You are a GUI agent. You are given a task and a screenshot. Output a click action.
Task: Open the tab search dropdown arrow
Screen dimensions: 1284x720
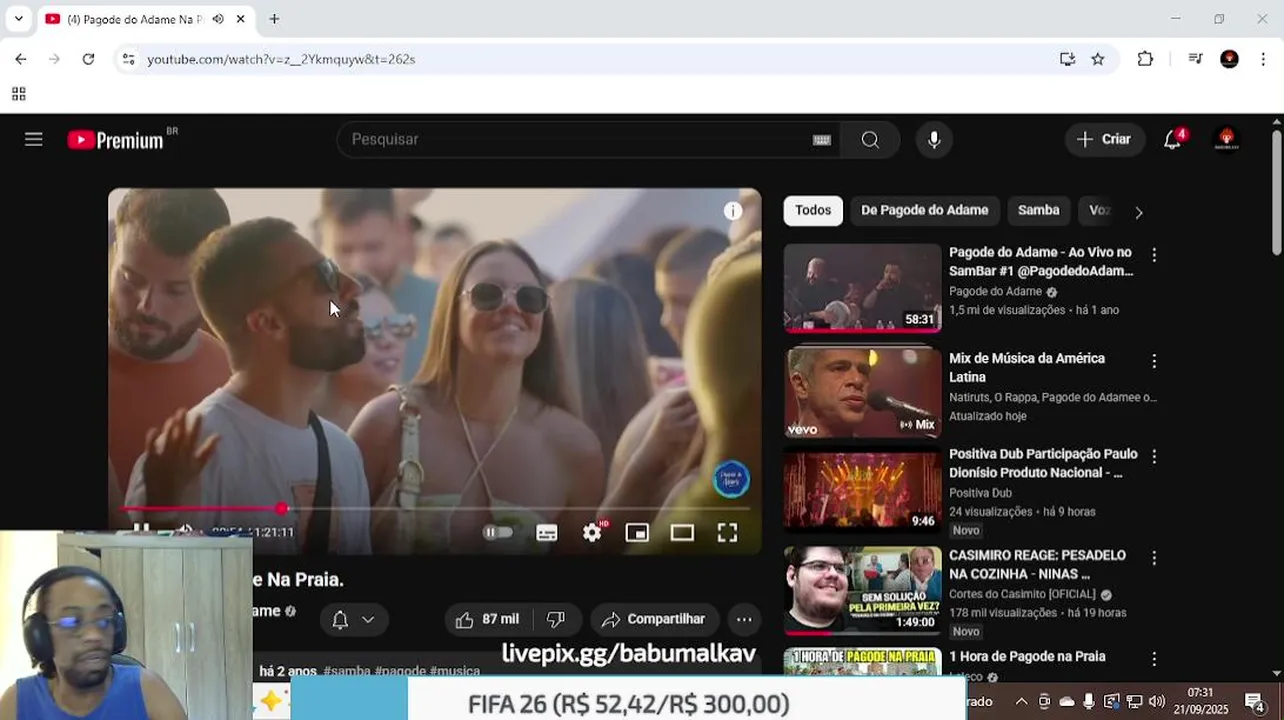click(x=18, y=19)
